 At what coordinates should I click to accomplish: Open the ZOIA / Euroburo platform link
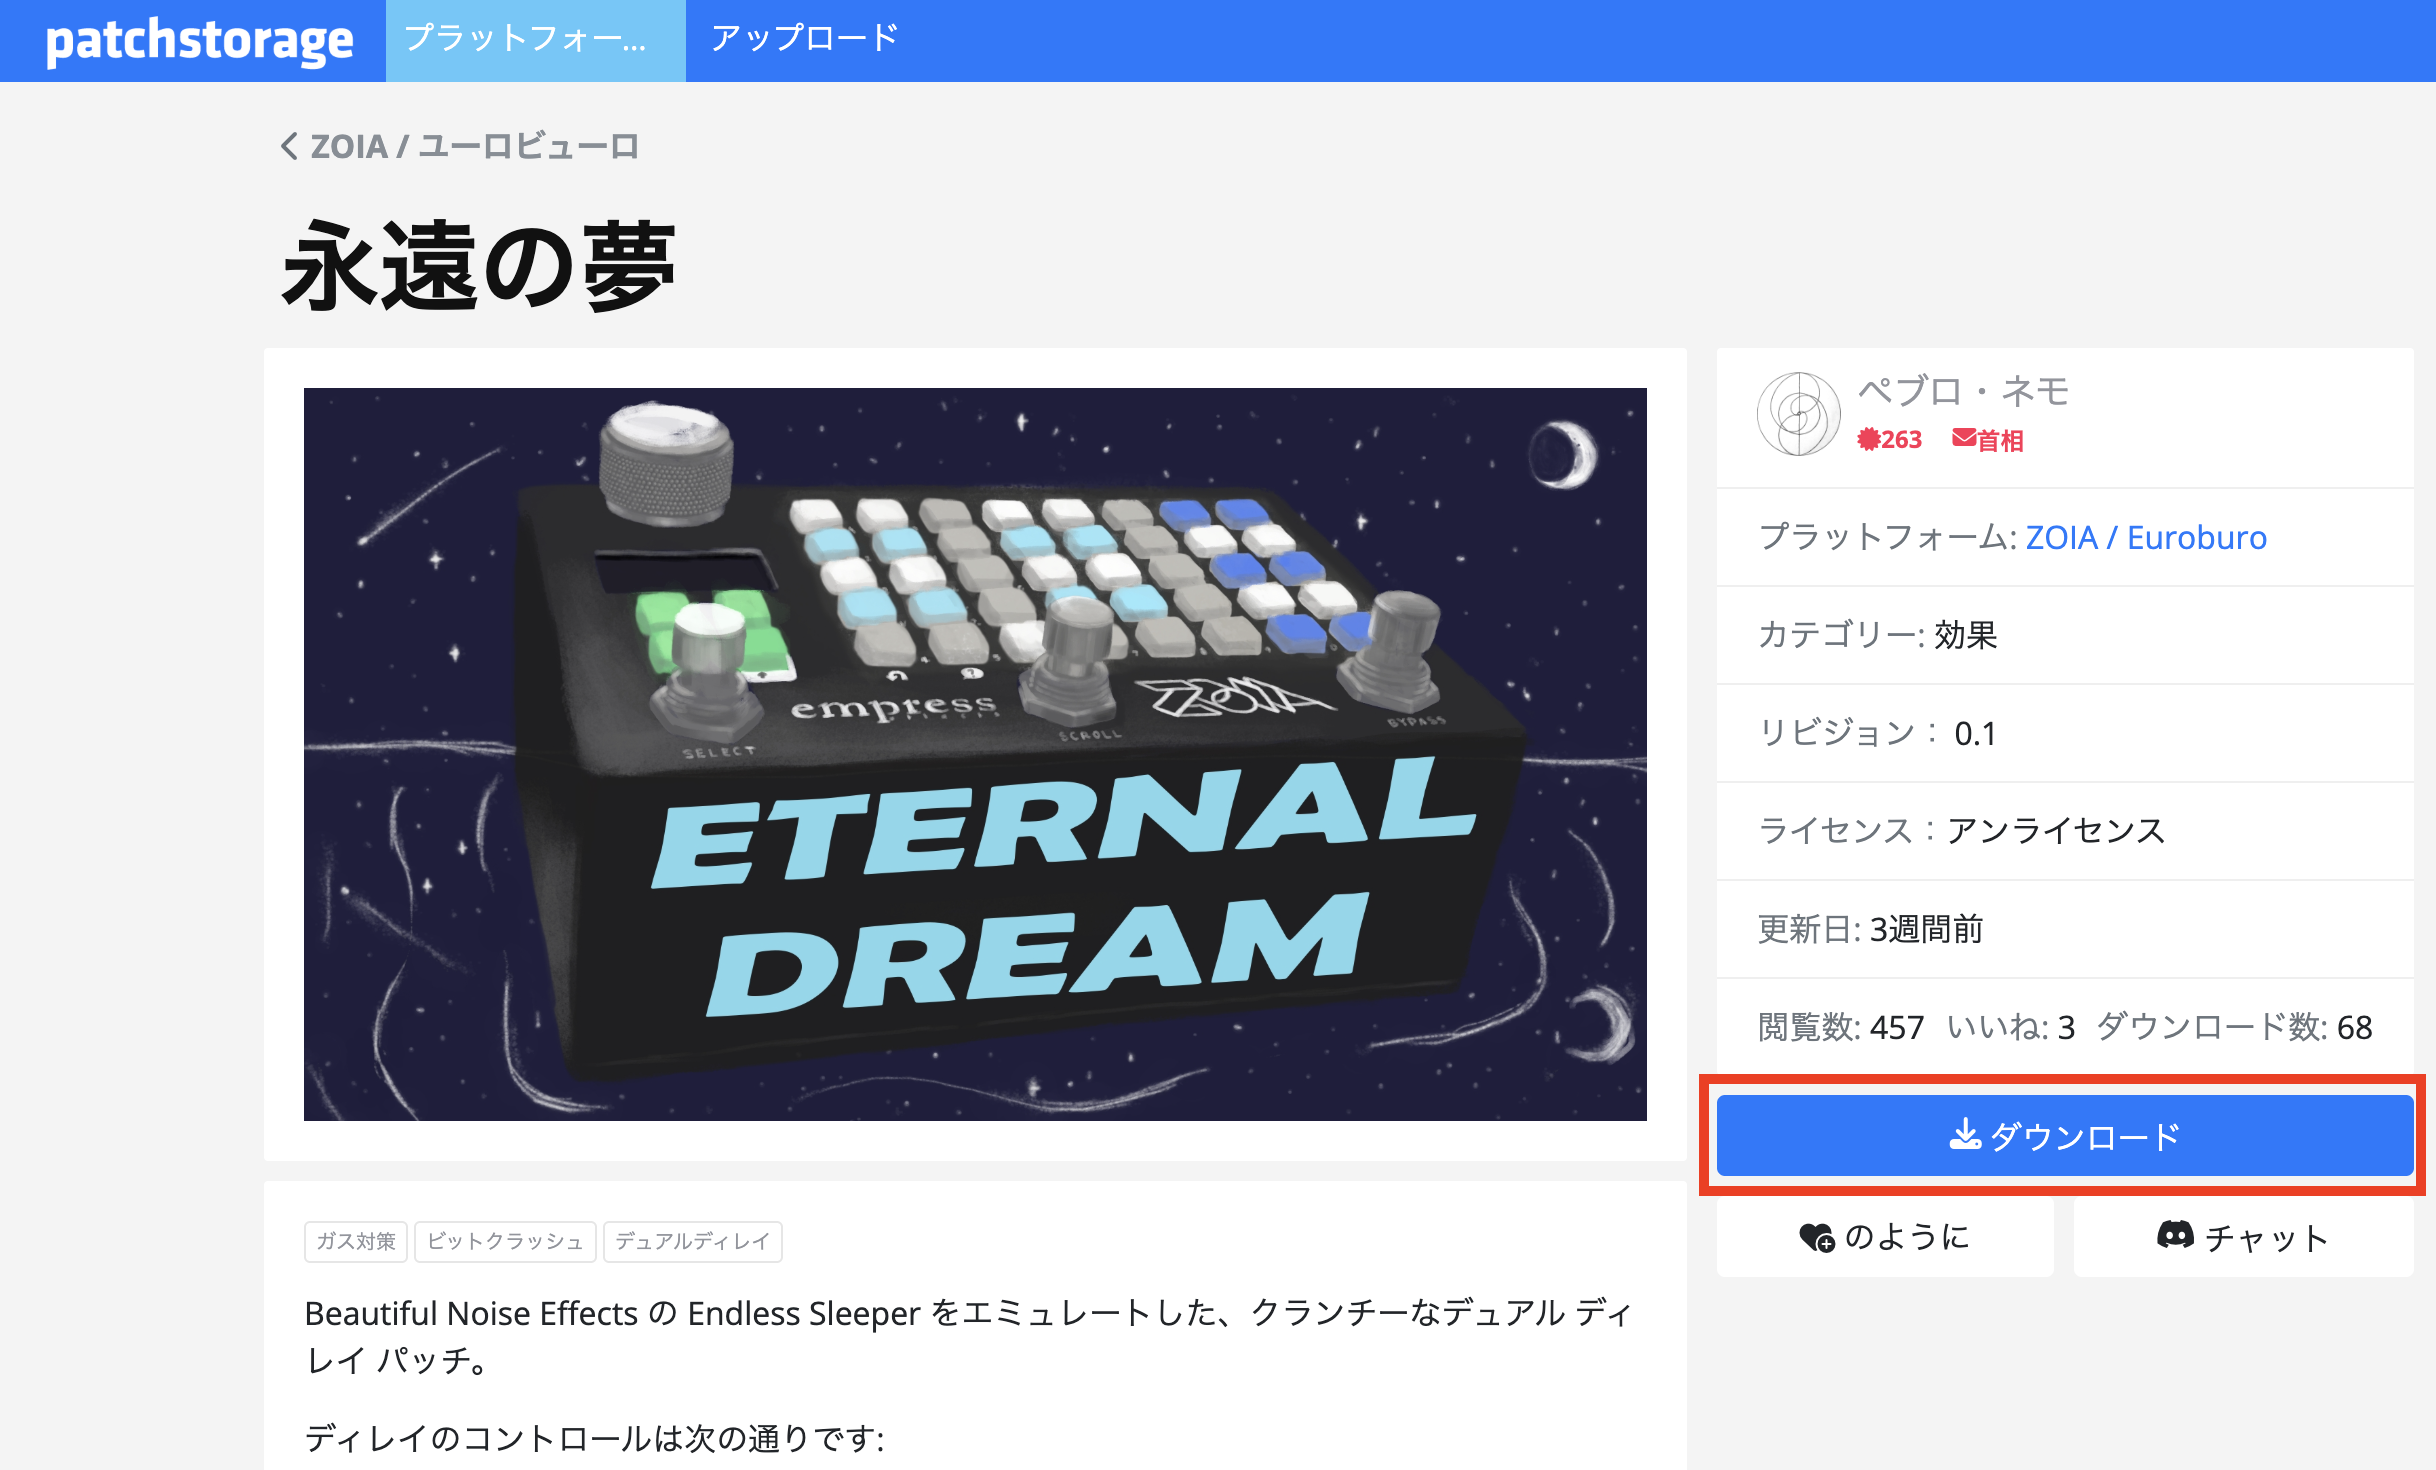pyautogui.click(x=2146, y=538)
